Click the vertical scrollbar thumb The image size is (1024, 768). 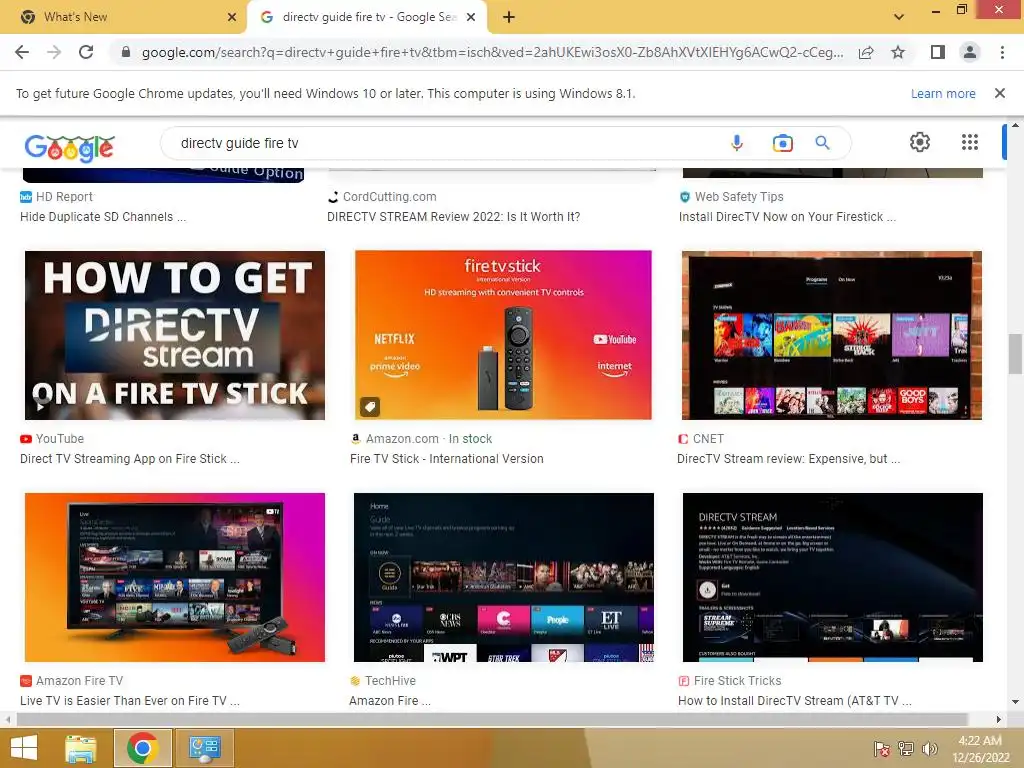coord(1015,353)
